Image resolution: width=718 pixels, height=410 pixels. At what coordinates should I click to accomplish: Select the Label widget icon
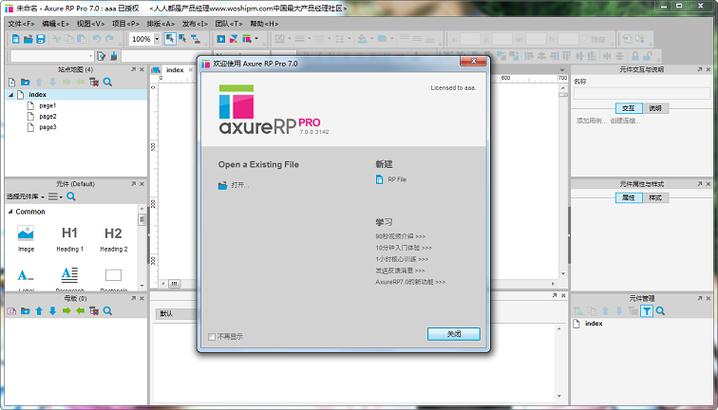point(26,275)
